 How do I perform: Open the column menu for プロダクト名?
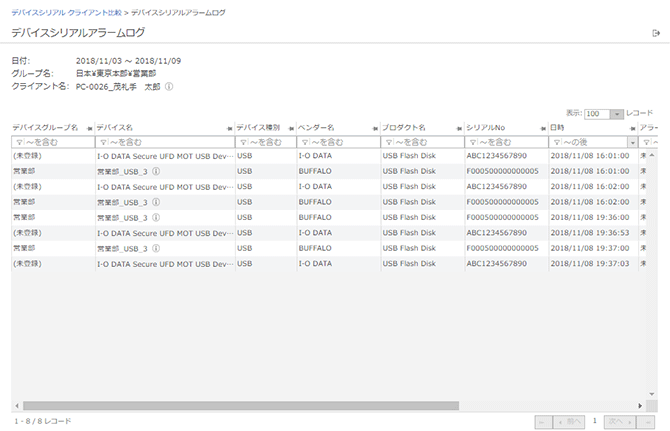tap(456, 129)
